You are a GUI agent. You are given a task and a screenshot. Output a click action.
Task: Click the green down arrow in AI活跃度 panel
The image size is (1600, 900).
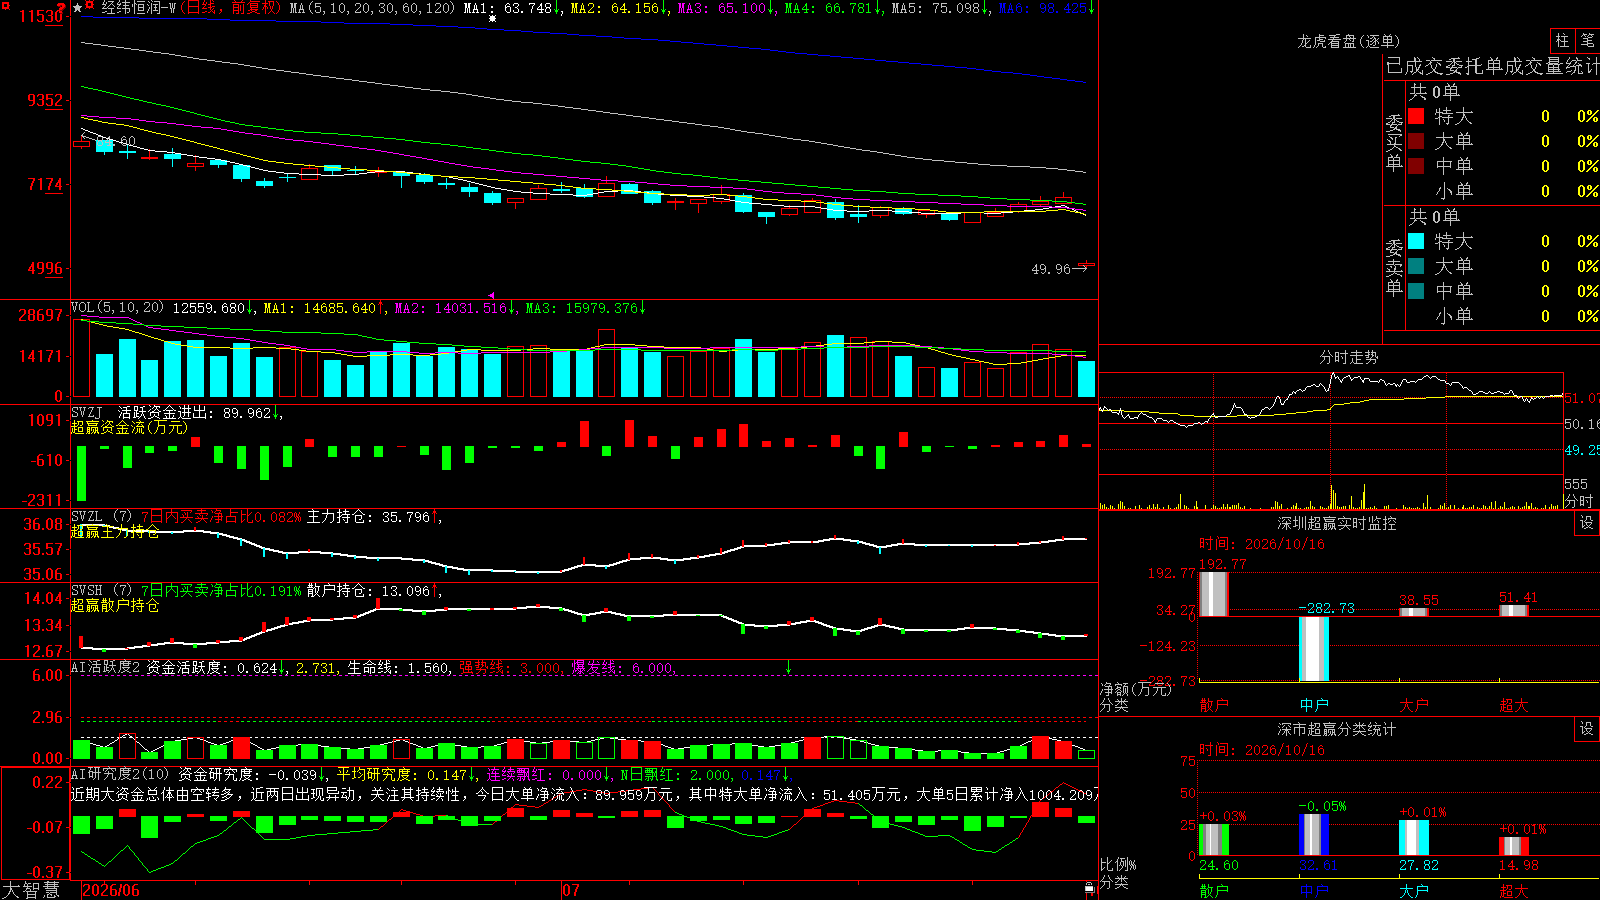788,667
